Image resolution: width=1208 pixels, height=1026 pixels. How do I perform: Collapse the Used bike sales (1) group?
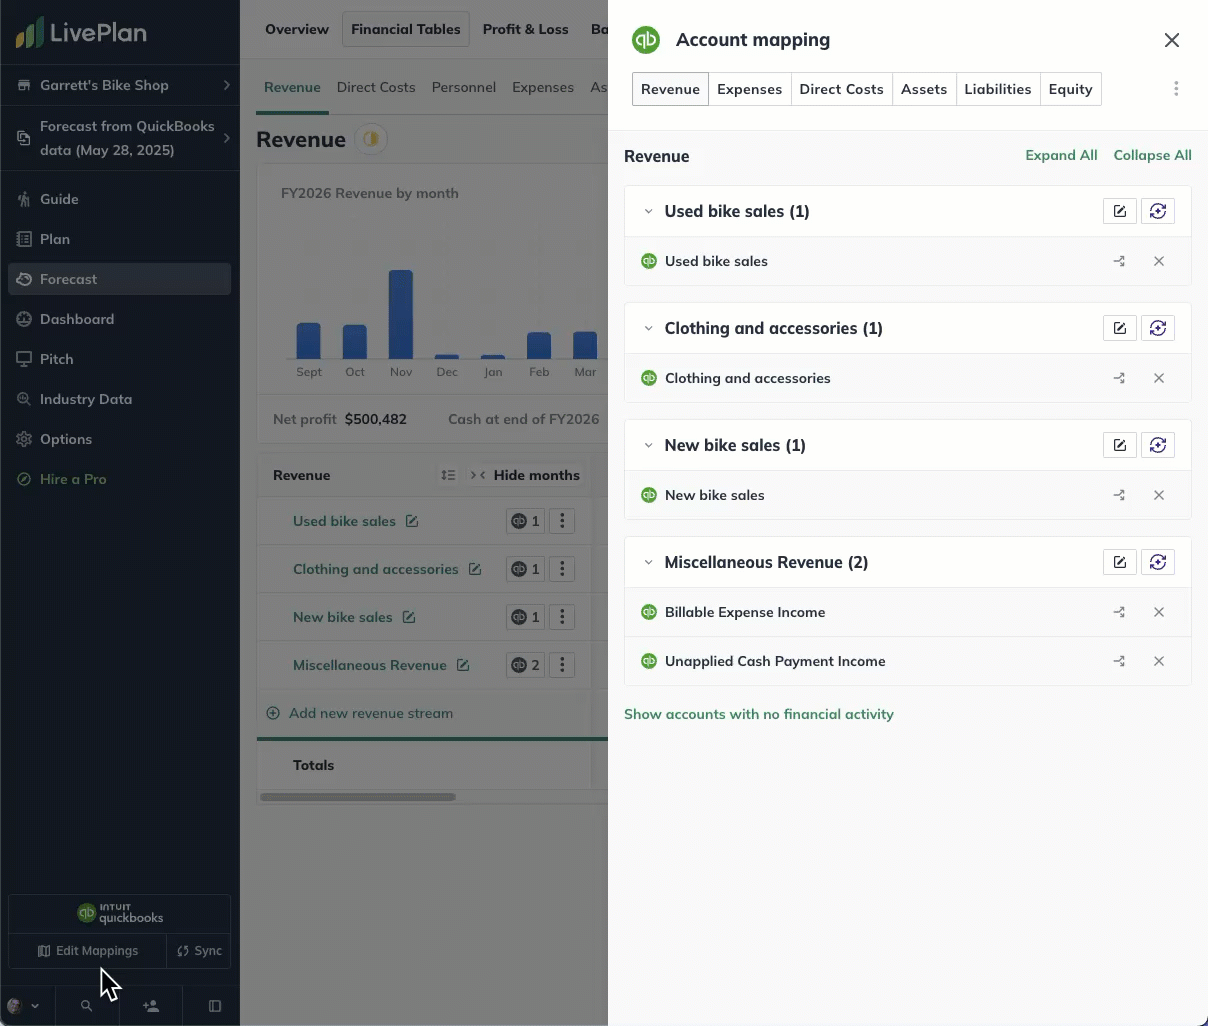(x=648, y=211)
